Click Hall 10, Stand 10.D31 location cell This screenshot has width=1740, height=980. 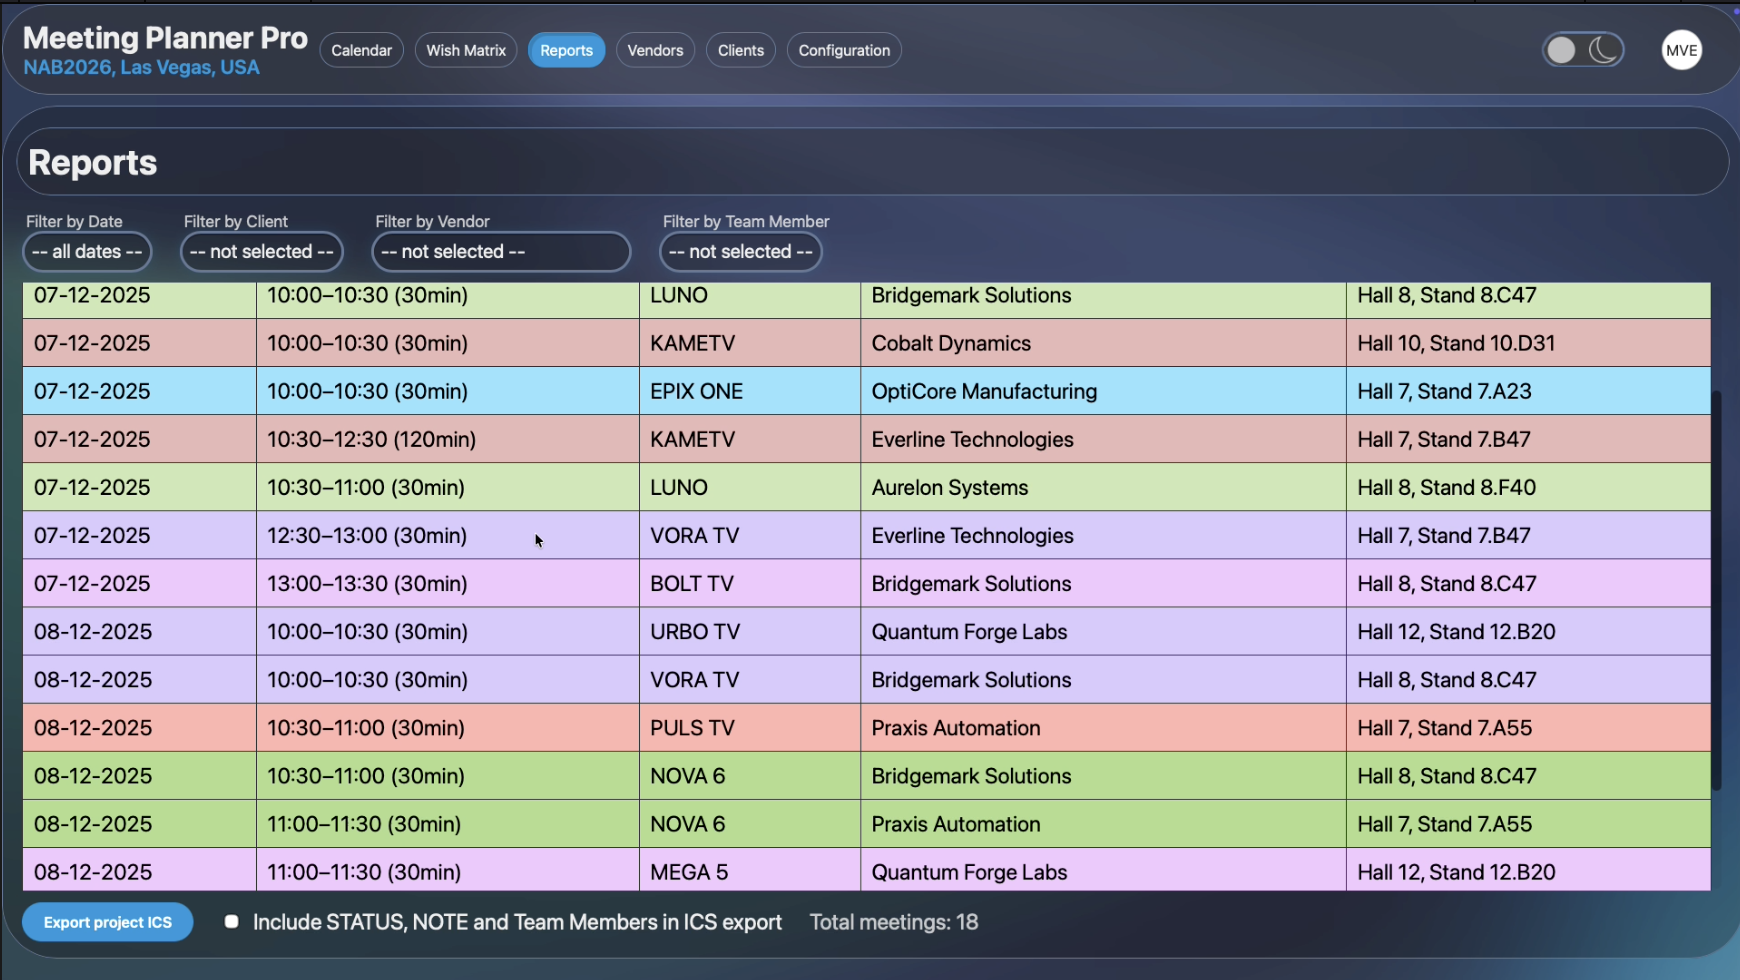click(1528, 343)
